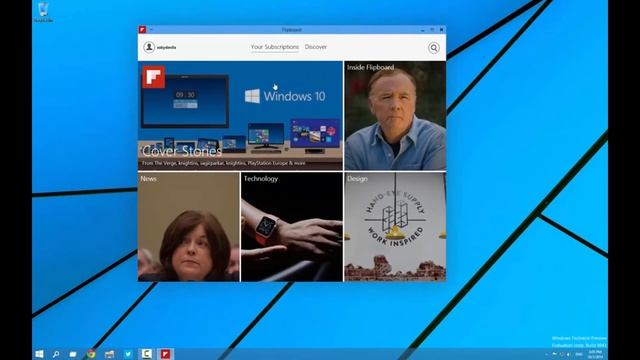Switch to the Your Subscriptions tab
640x360 pixels.
pyautogui.click(x=275, y=47)
